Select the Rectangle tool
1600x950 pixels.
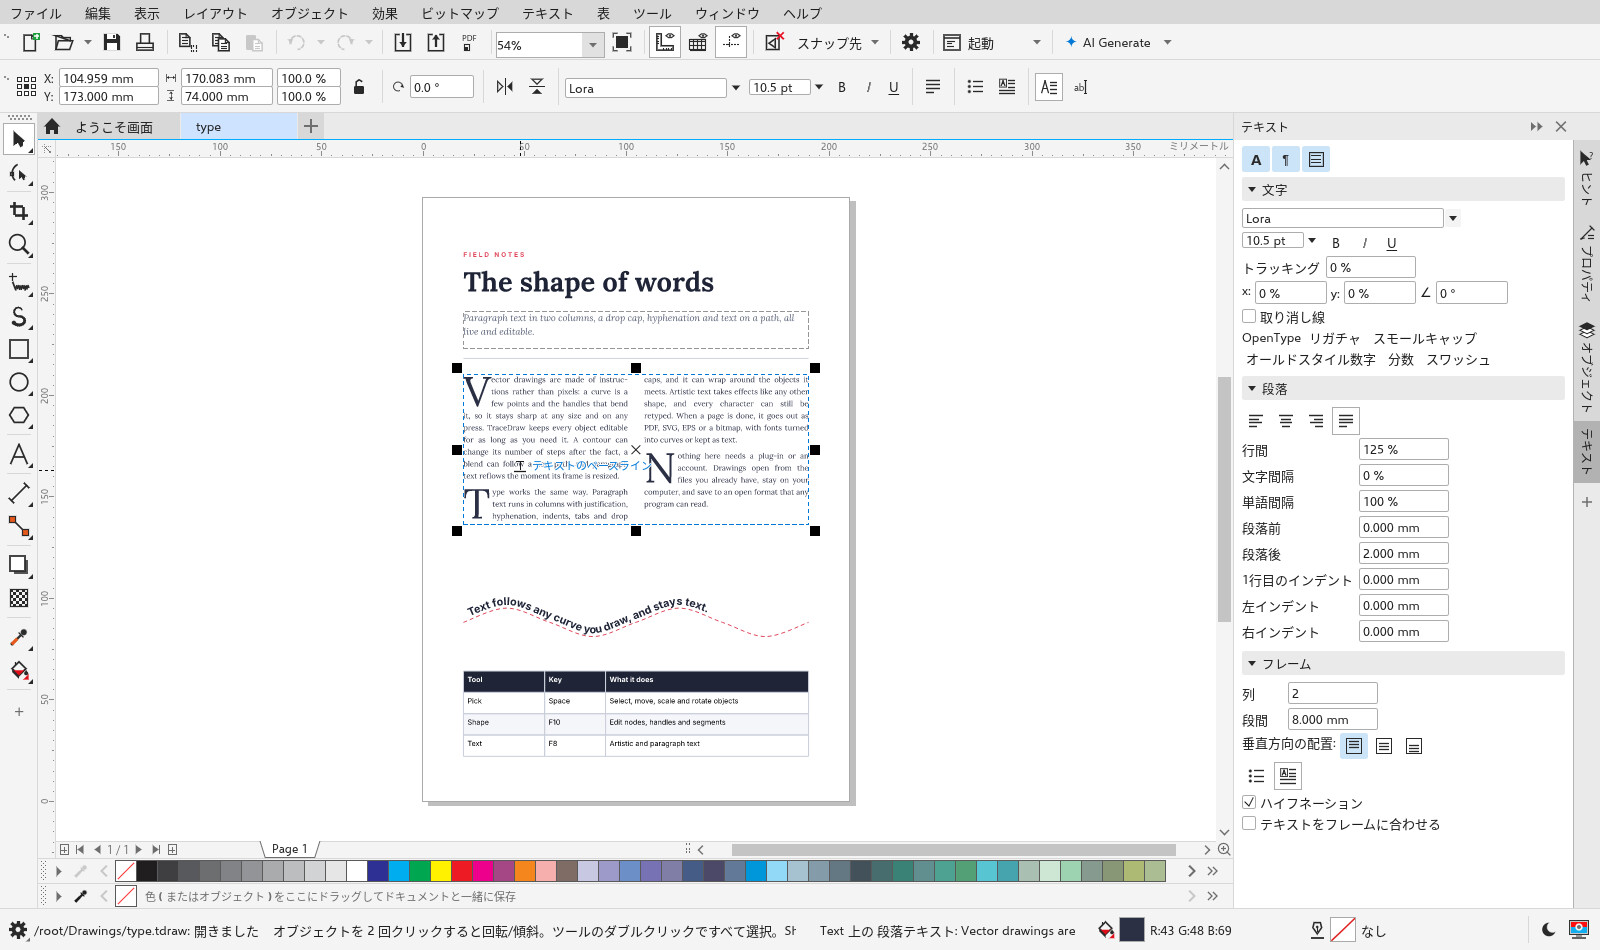tap(18, 349)
